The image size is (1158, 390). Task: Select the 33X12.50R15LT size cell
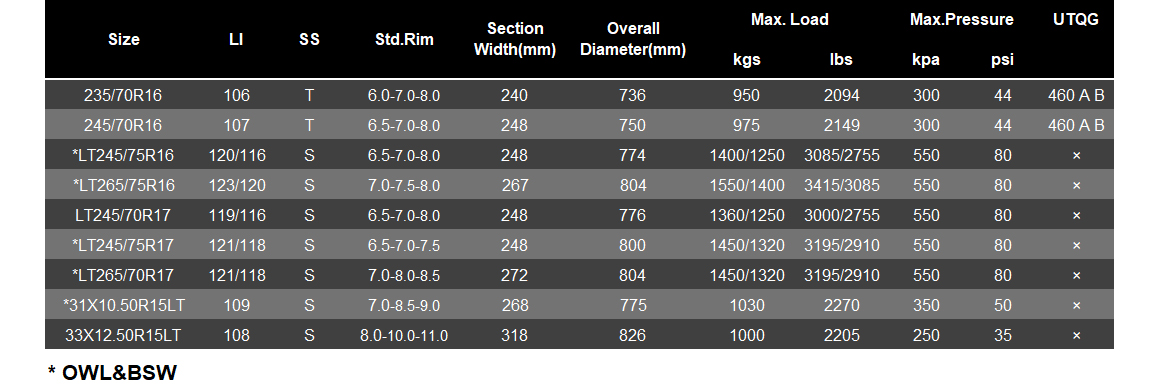123,335
